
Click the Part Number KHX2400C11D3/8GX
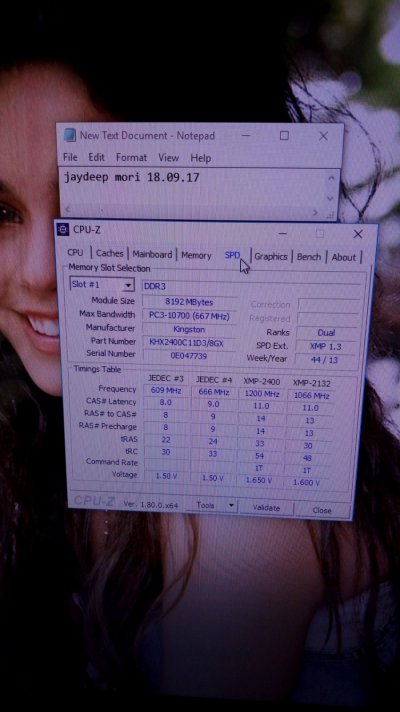point(190,343)
